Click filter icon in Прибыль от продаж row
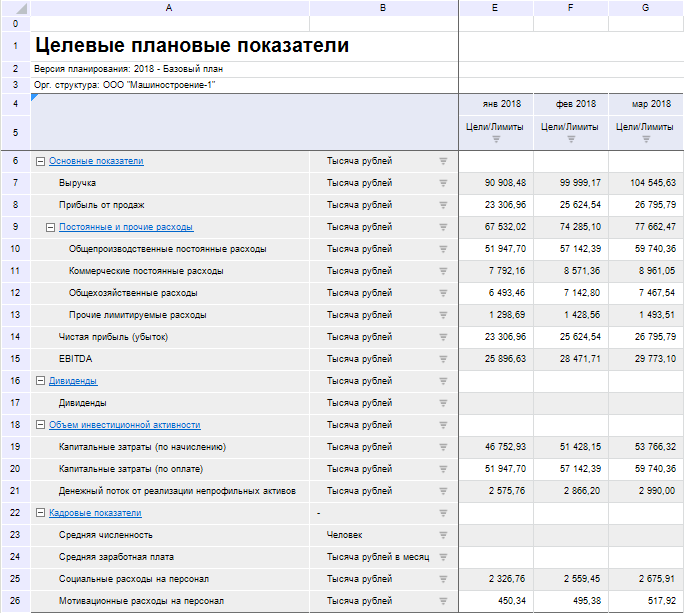 [443, 205]
